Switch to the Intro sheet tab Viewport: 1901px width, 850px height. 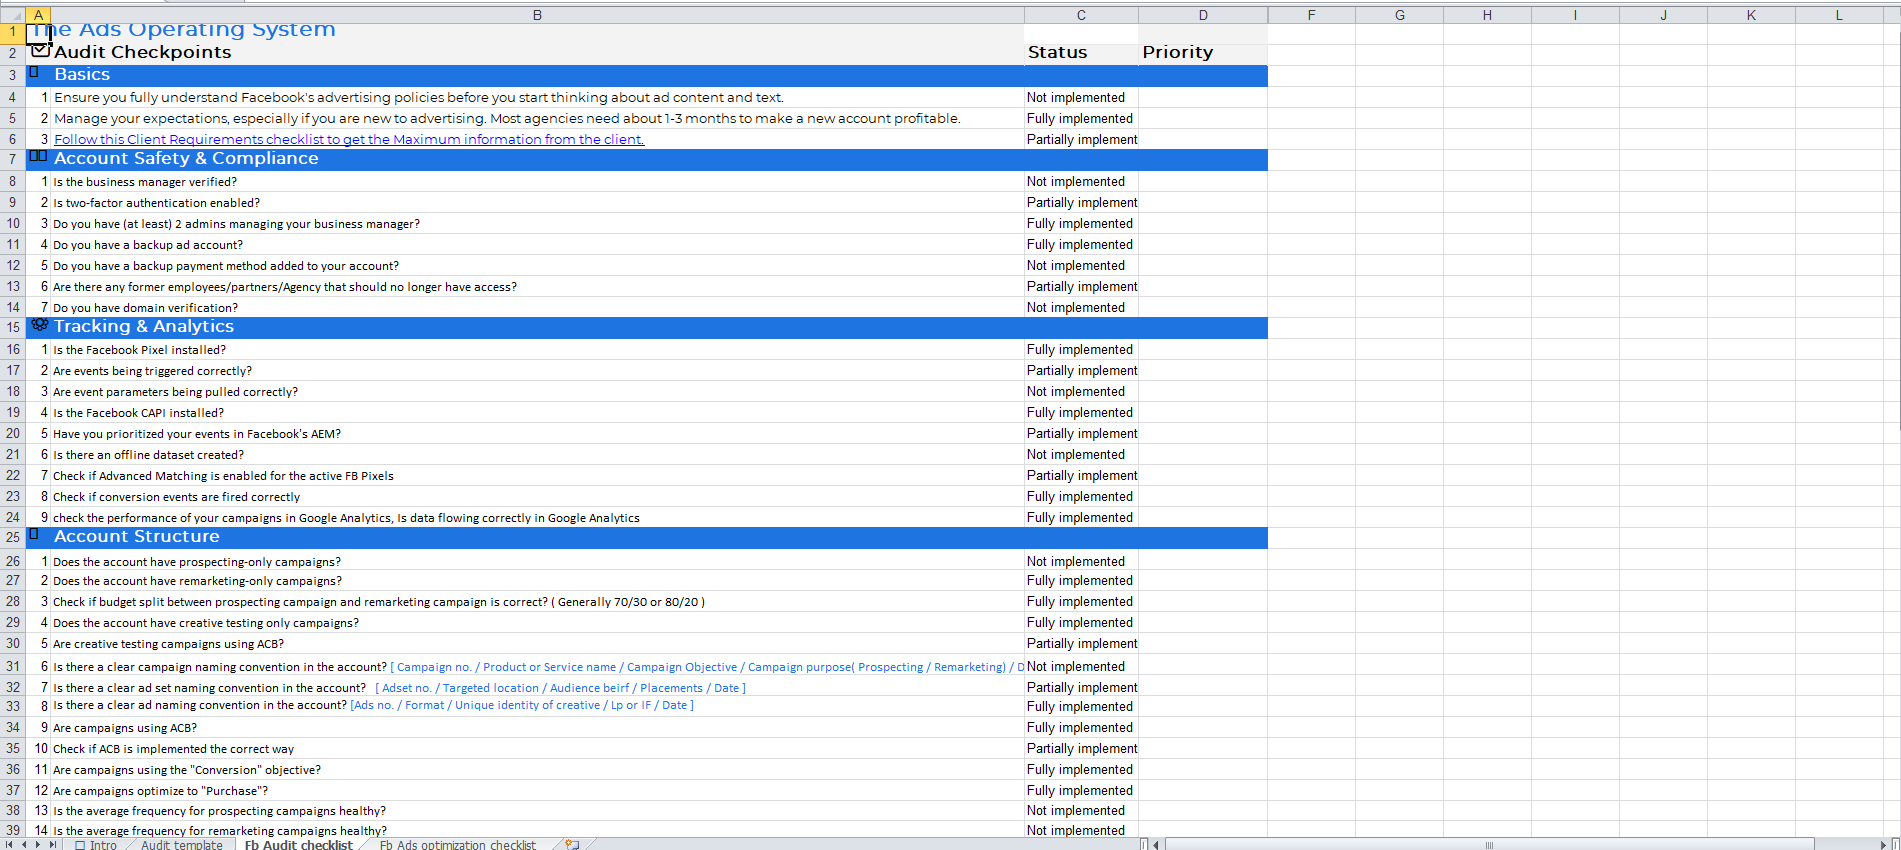click(x=96, y=845)
